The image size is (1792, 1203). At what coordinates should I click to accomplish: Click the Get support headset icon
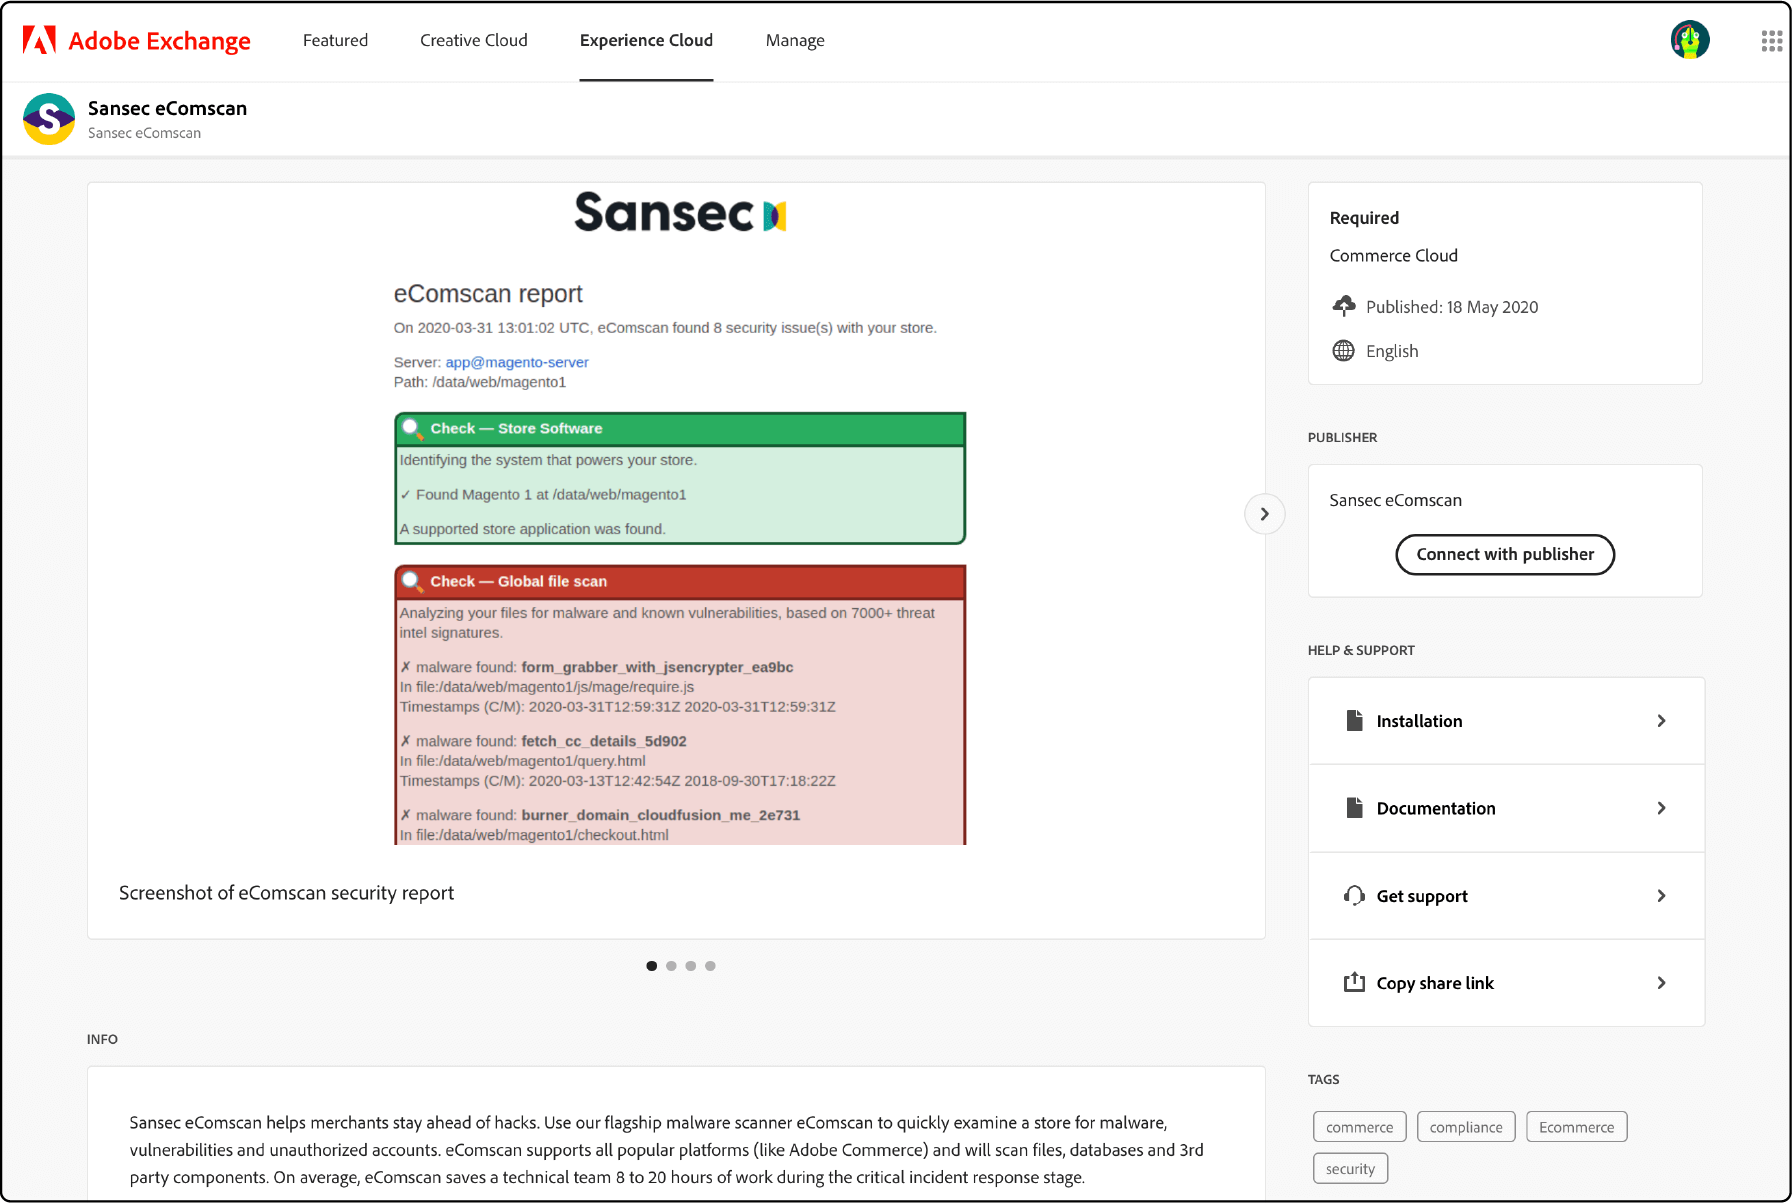1354,896
